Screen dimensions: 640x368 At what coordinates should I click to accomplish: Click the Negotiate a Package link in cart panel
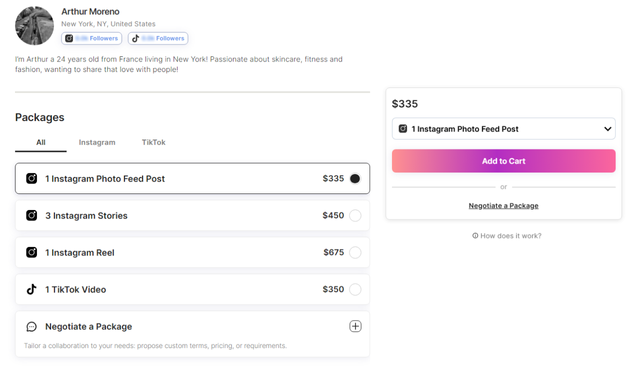[x=503, y=206]
